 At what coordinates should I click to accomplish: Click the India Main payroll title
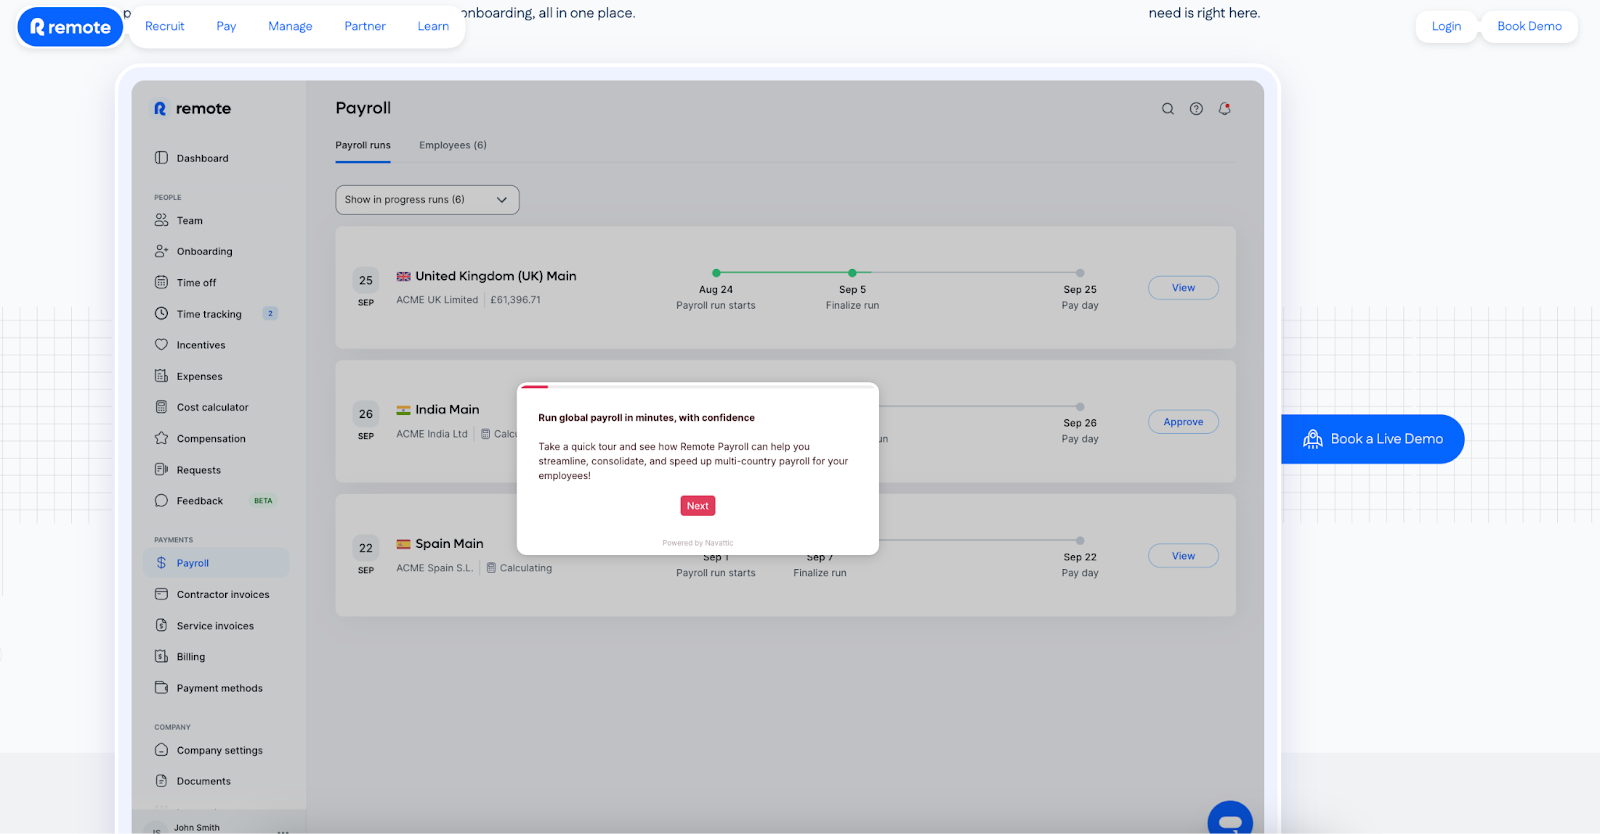pyautogui.click(x=447, y=410)
